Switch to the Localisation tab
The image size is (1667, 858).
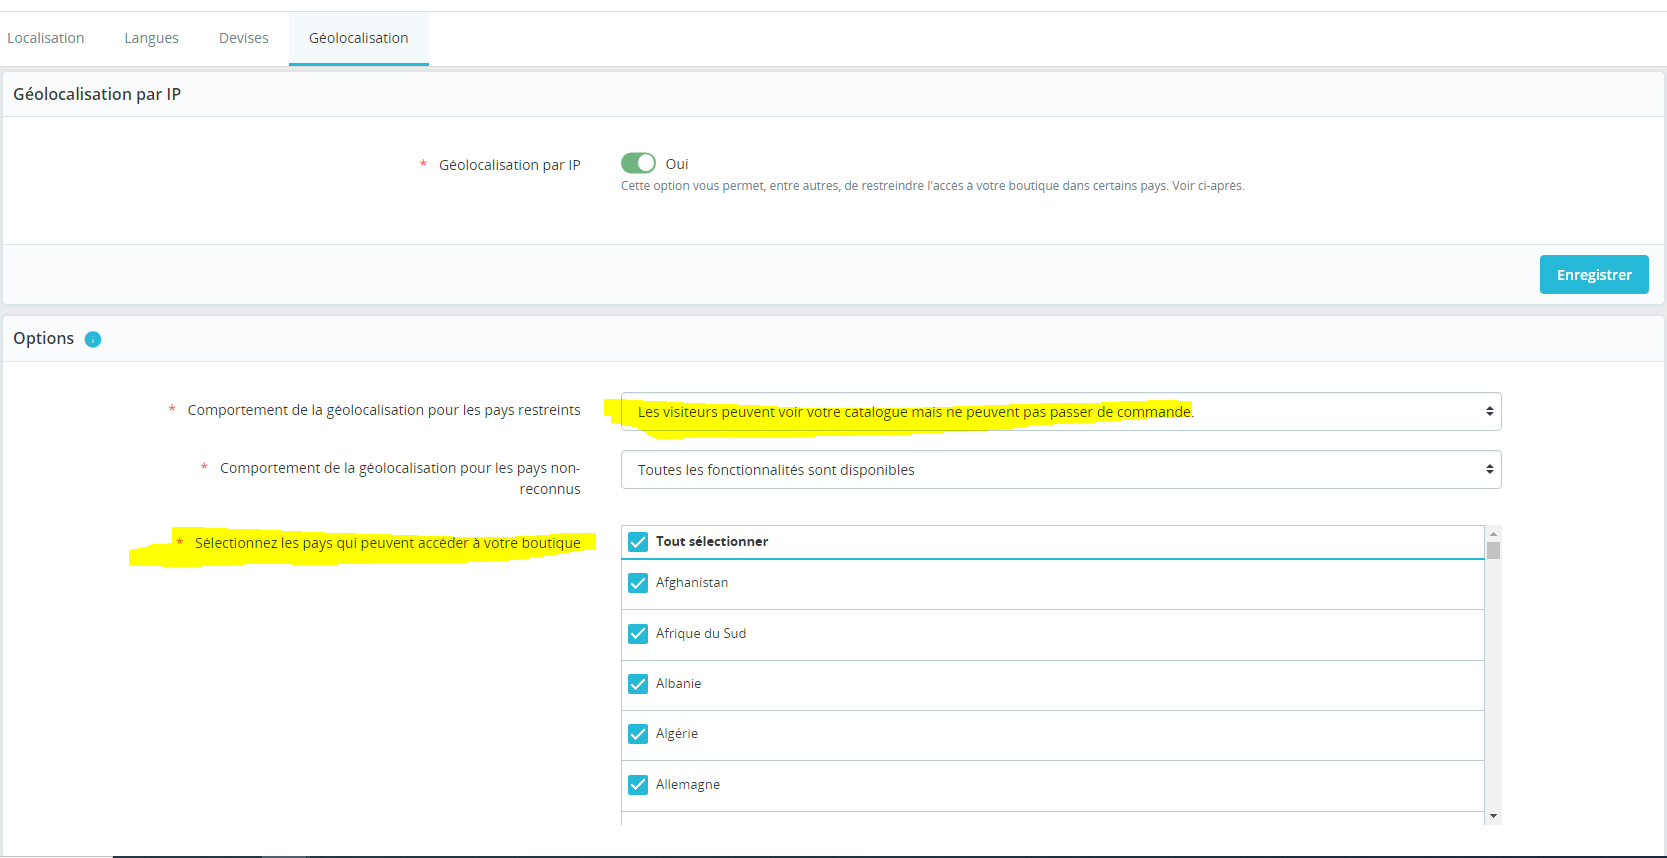(46, 38)
